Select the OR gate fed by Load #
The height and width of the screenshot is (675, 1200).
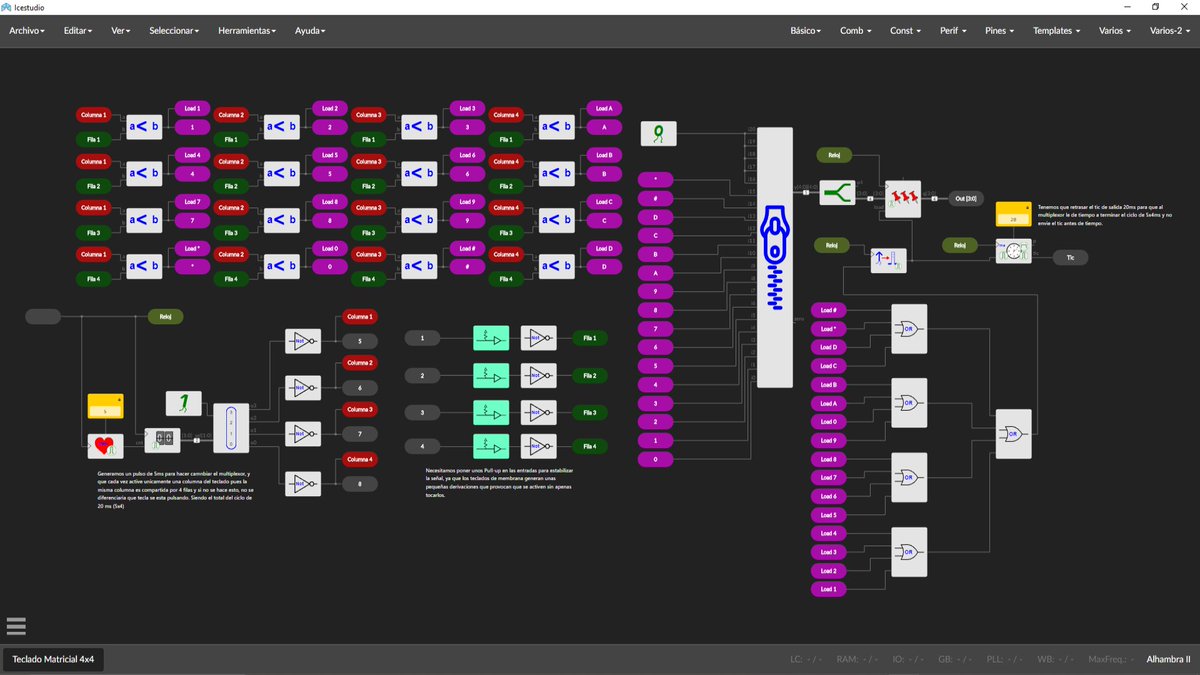(909, 328)
